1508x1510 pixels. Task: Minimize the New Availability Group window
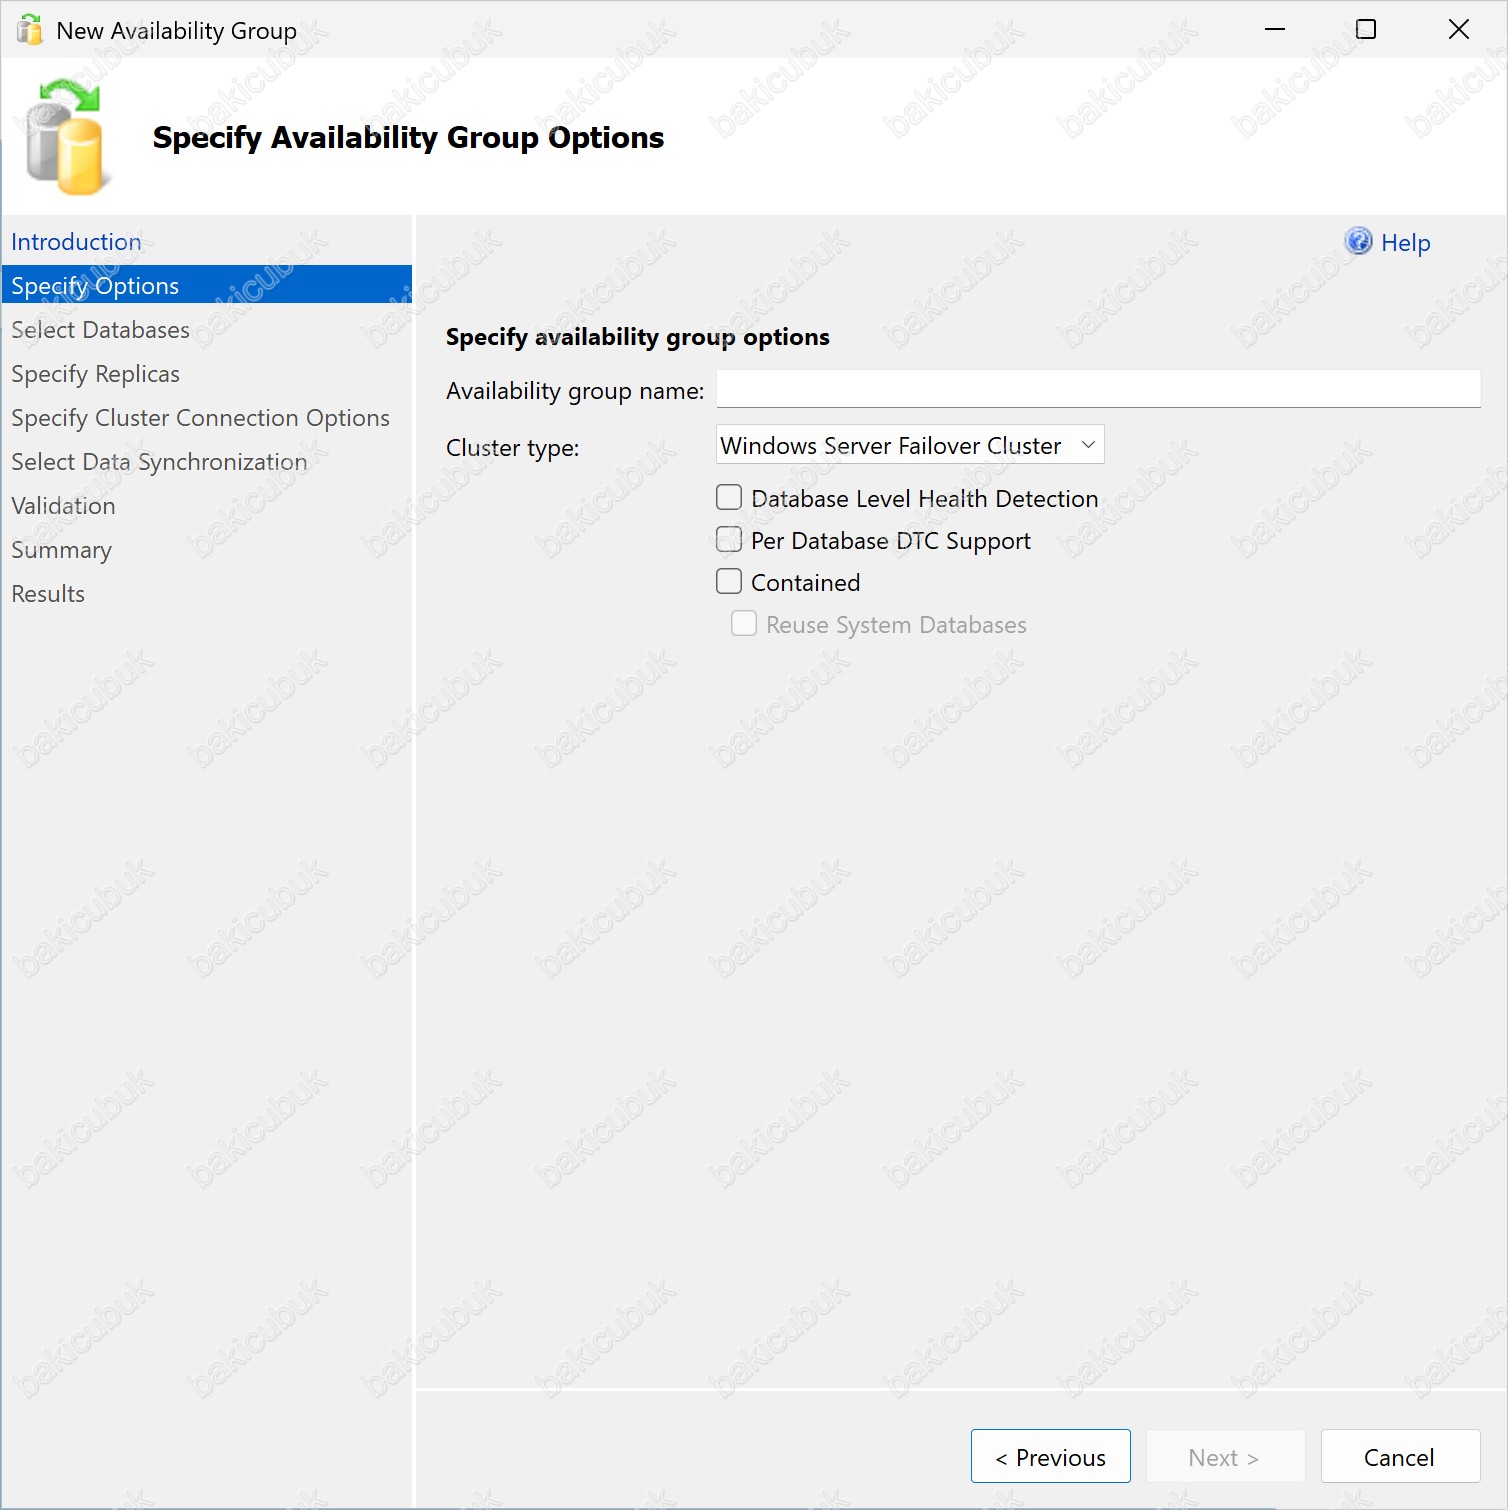click(1275, 30)
